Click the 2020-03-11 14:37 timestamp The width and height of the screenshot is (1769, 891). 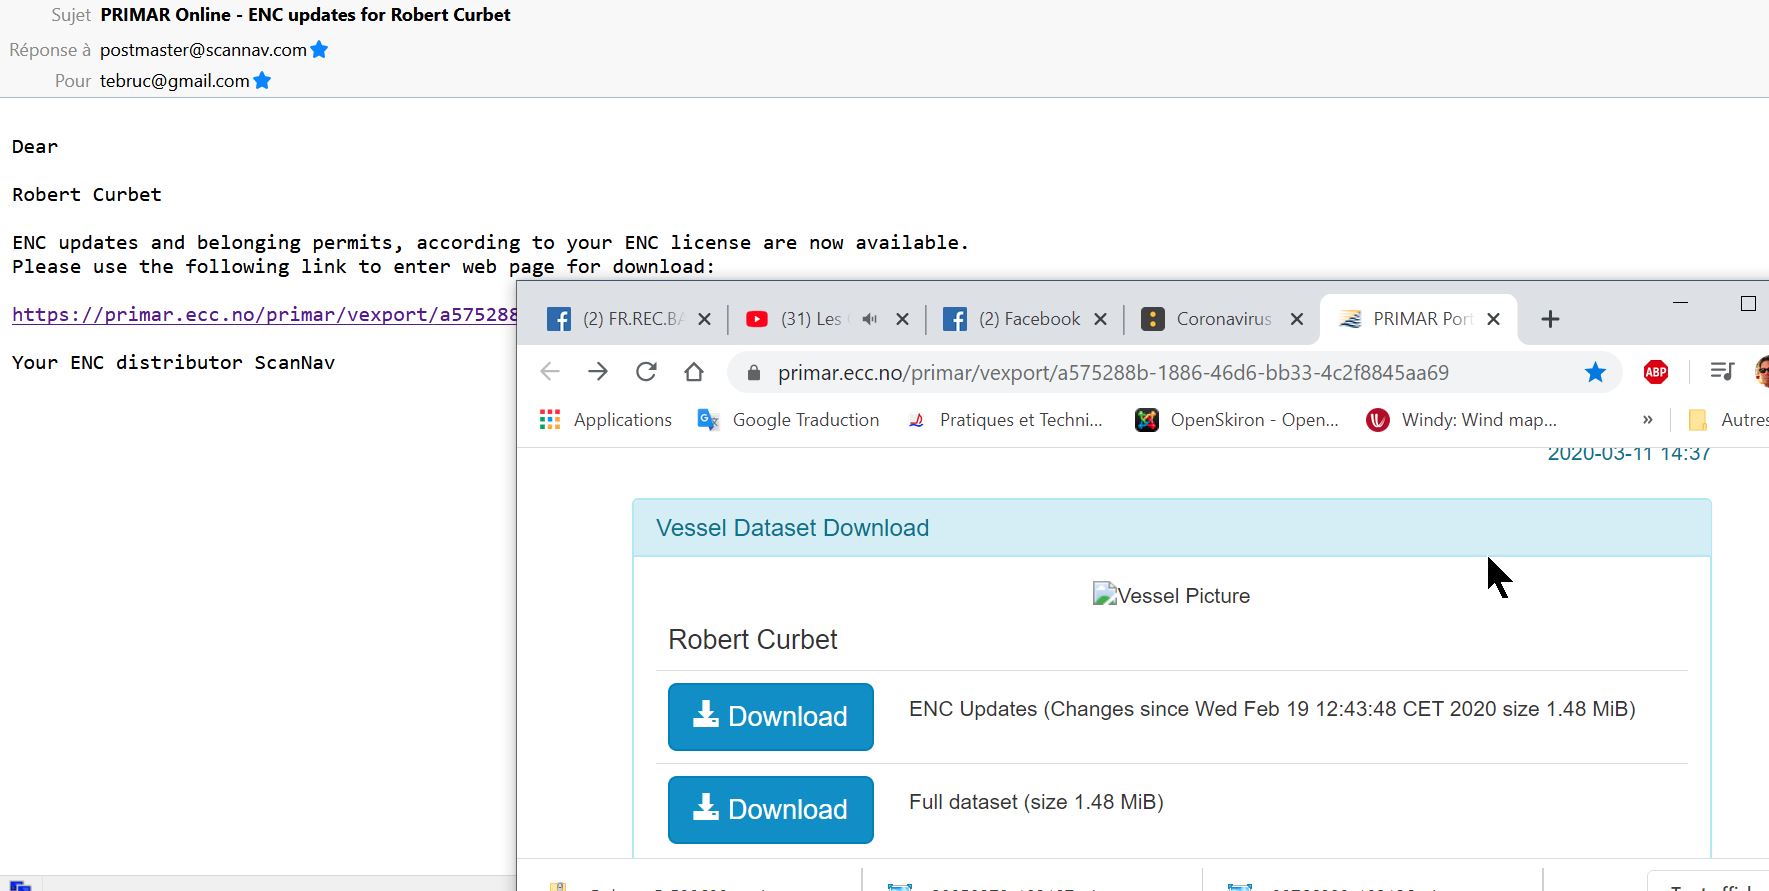[1629, 455]
